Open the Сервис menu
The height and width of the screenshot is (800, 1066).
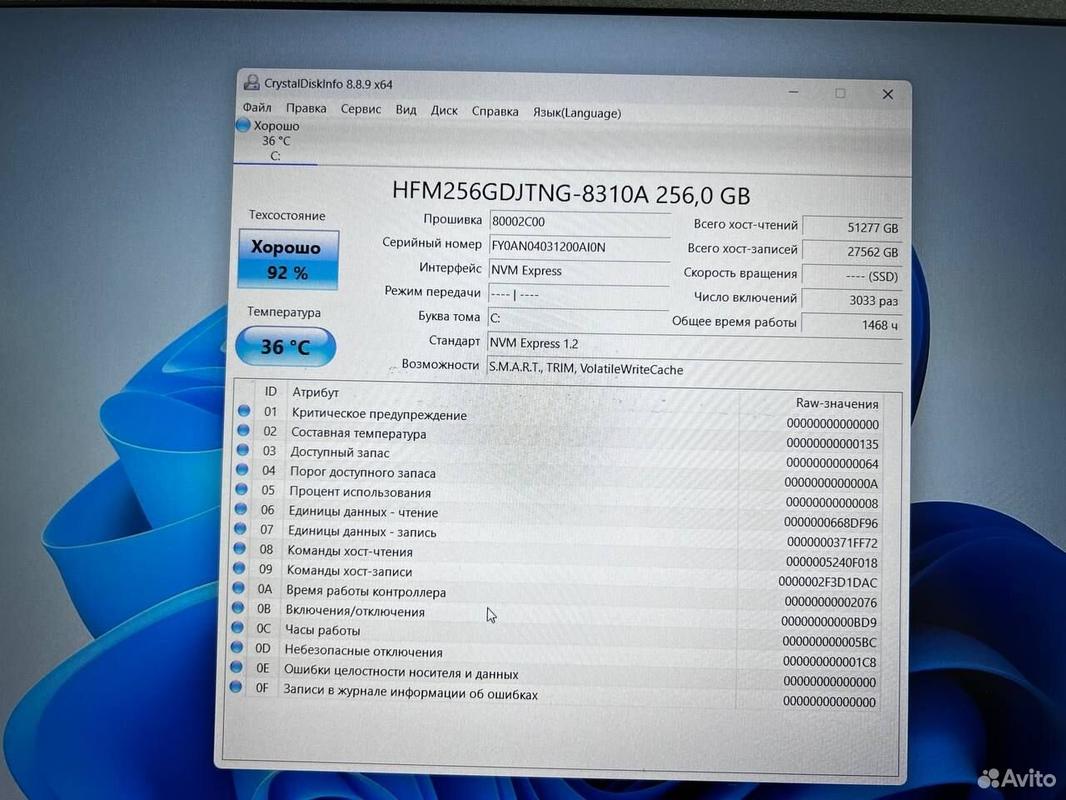click(x=360, y=109)
